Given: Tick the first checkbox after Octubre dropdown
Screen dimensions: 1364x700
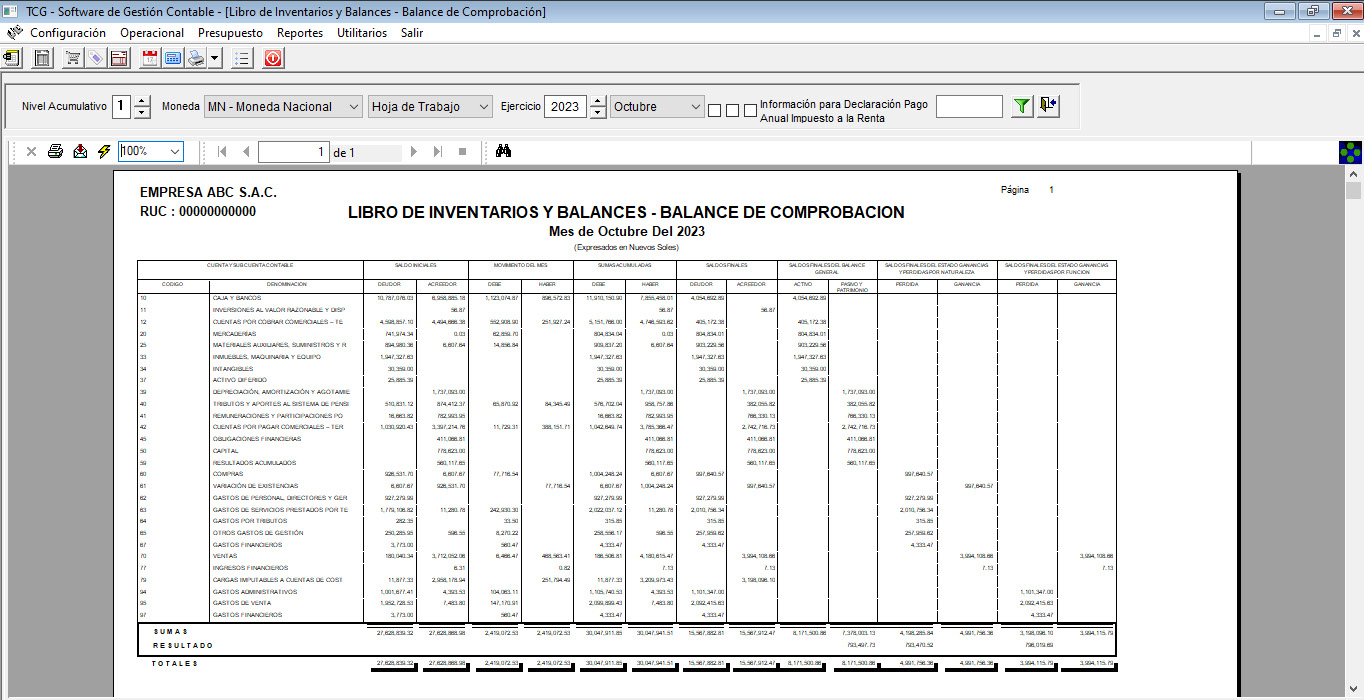Looking at the screenshot, I should pos(714,110).
